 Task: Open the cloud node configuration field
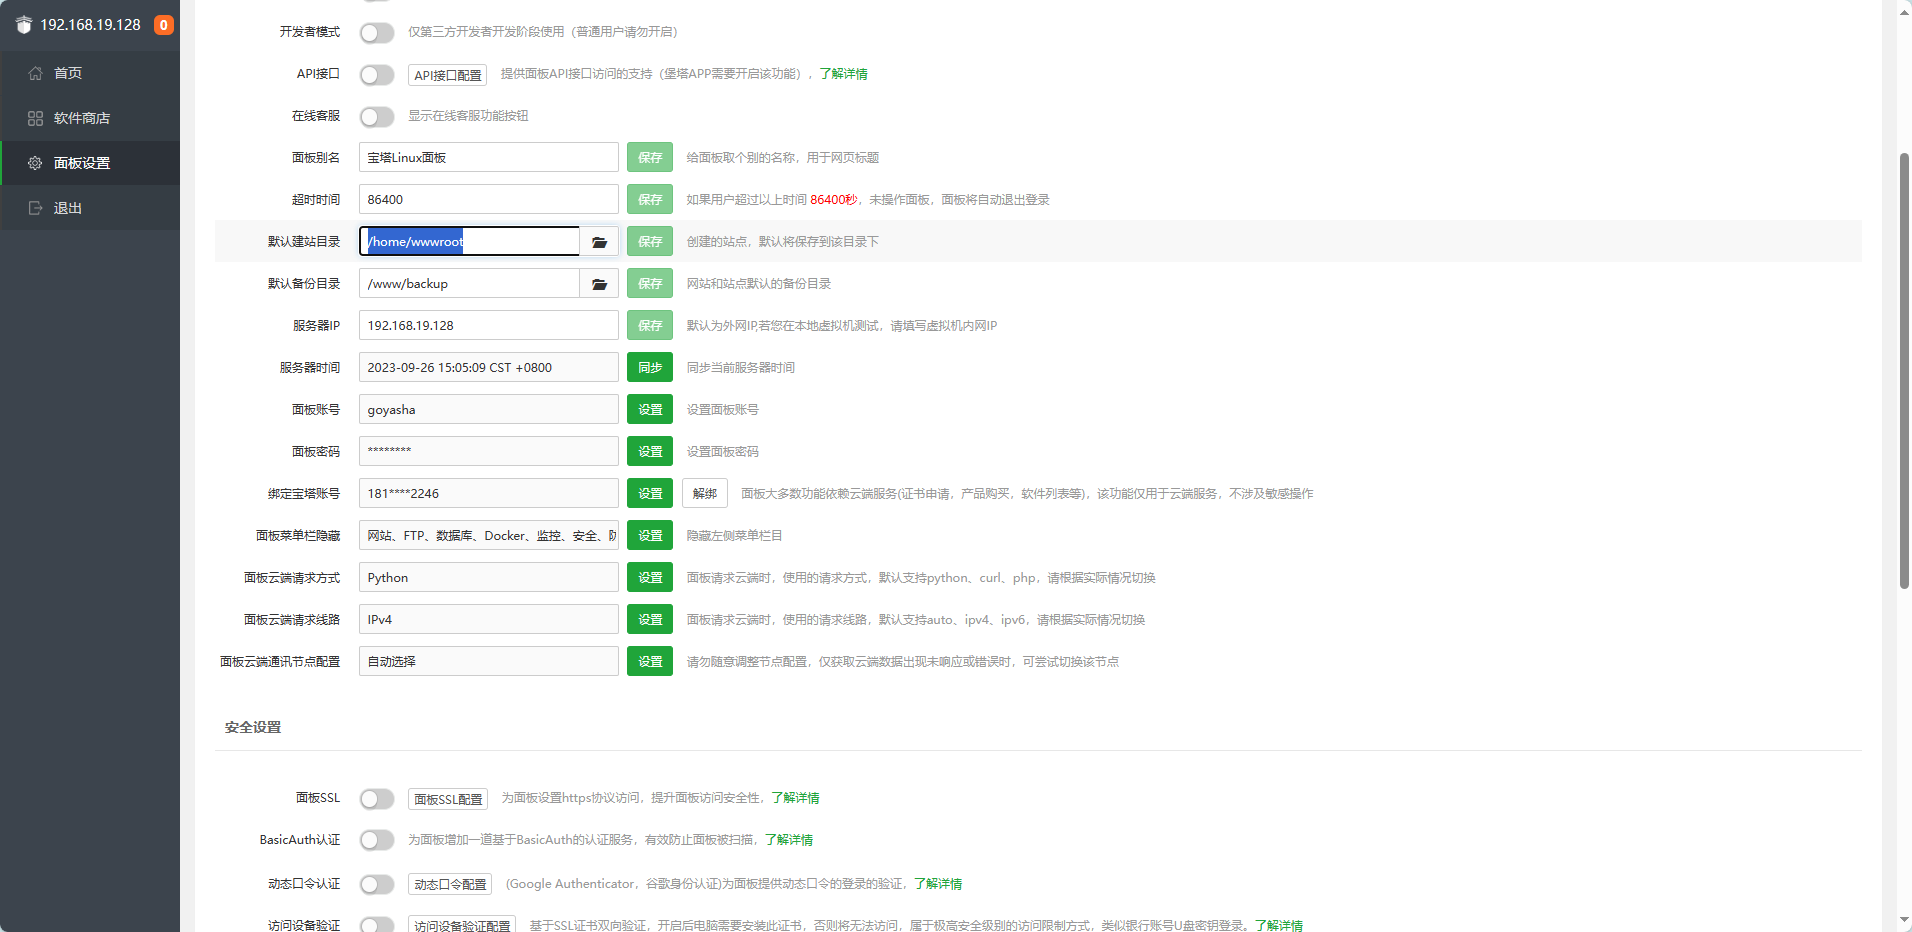[x=488, y=662]
